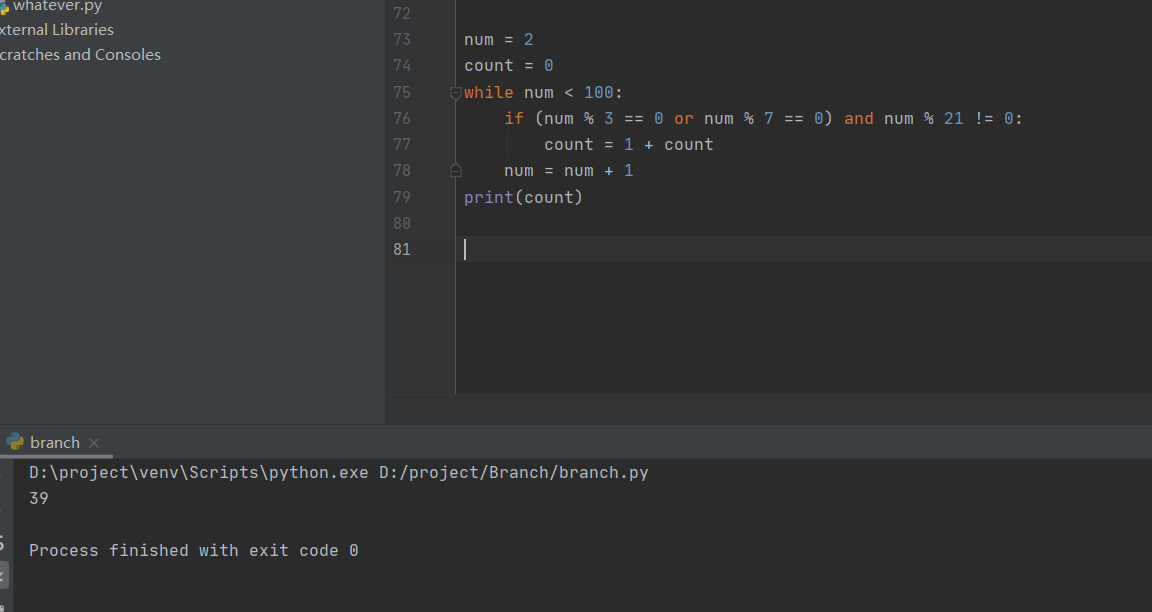Viewport: 1152px width, 612px height.
Task: Click line number 81 in gutter
Action: click(x=402, y=250)
